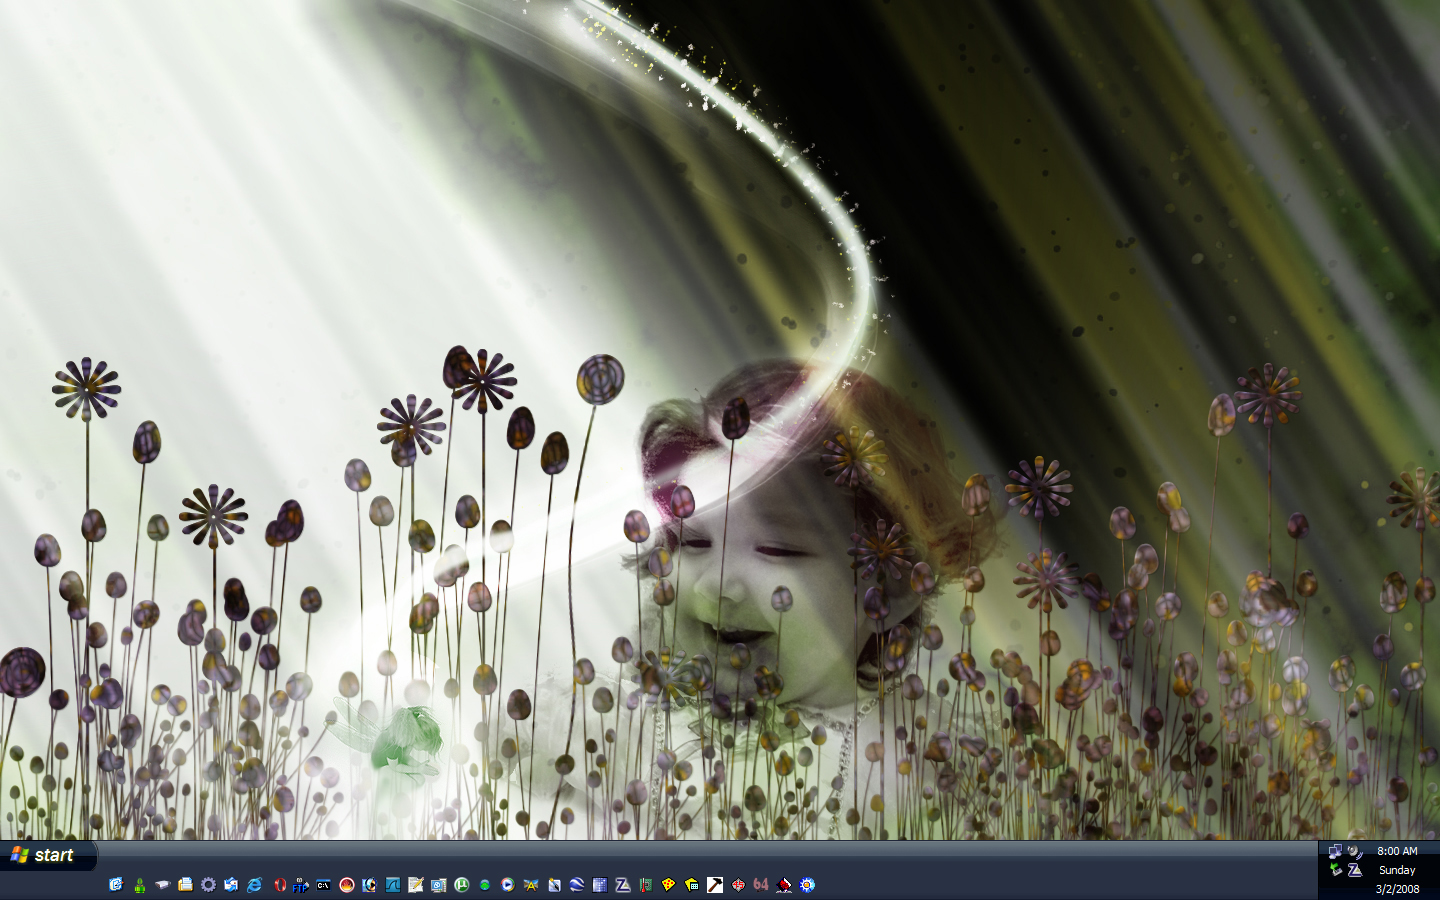
Task: Open the first quick launch document icon
Action: [x=116, y=885]
